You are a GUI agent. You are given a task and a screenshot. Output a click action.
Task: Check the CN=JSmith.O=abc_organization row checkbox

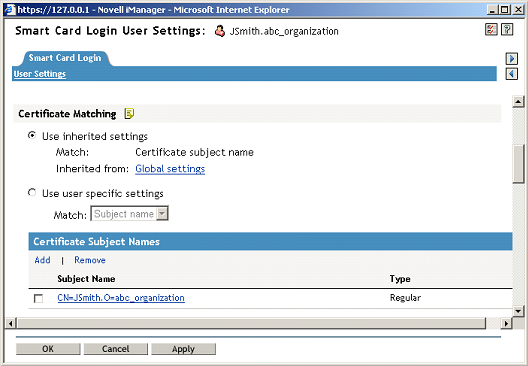pyautogui.click(x=38, y=298)
